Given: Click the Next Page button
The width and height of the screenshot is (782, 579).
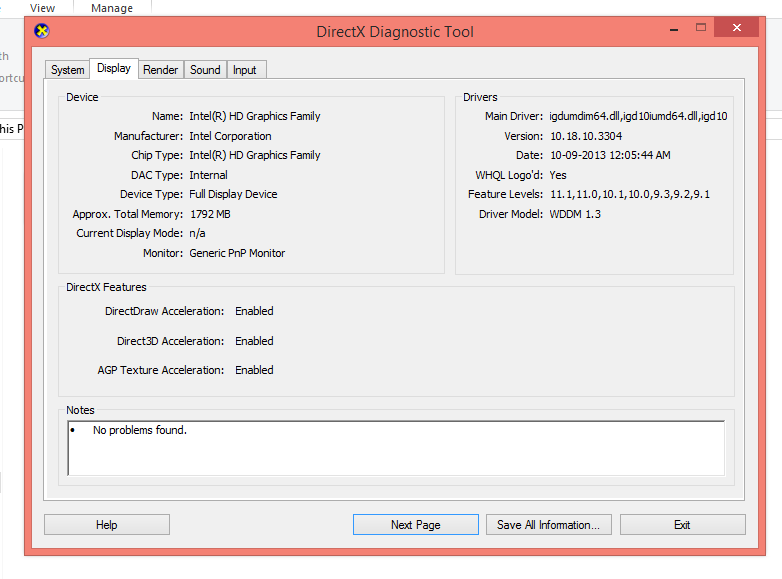Looking at the screenshot, I should [415, 525].
